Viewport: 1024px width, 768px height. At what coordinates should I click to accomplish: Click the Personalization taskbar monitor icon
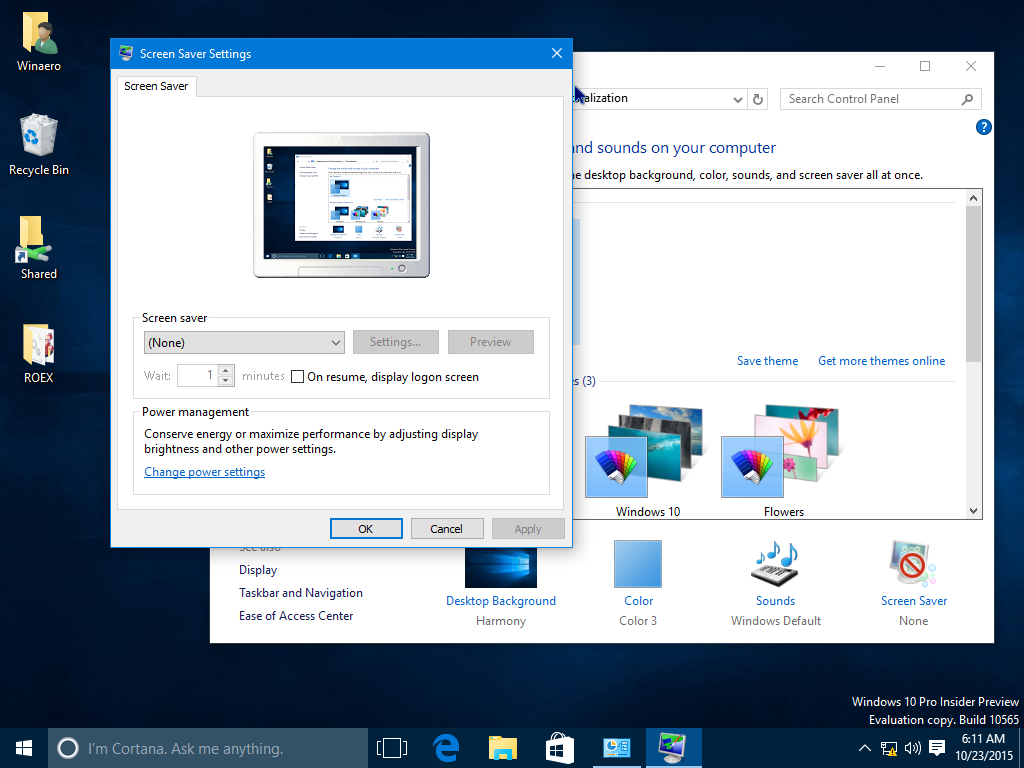click(x=673, y=748)
